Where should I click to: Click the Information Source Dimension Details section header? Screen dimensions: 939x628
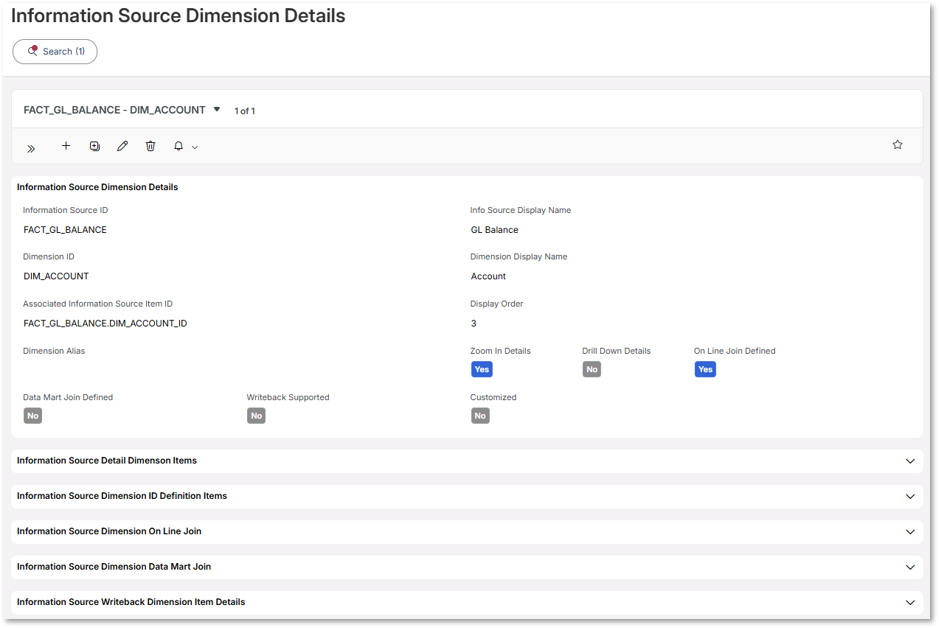(x=97, y=187)
